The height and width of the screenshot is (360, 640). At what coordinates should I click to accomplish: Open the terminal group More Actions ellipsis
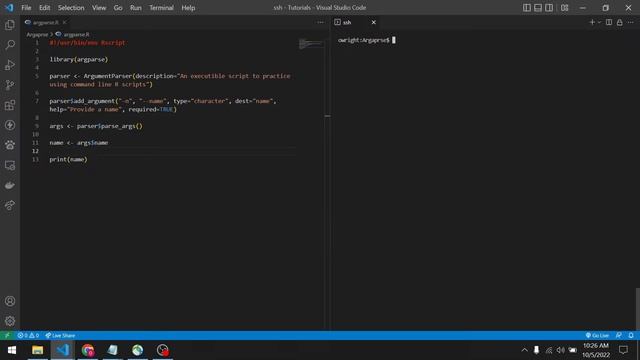pos(631,22)
